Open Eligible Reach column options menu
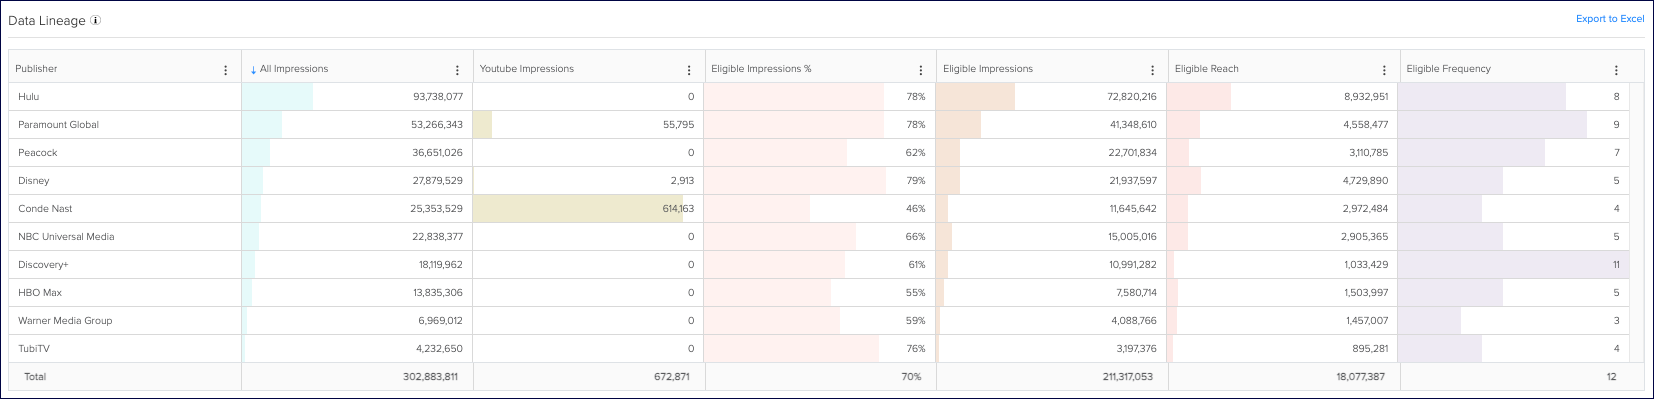The height and width of the screenshot is (399, 1654). click(x=1384, y=70)
